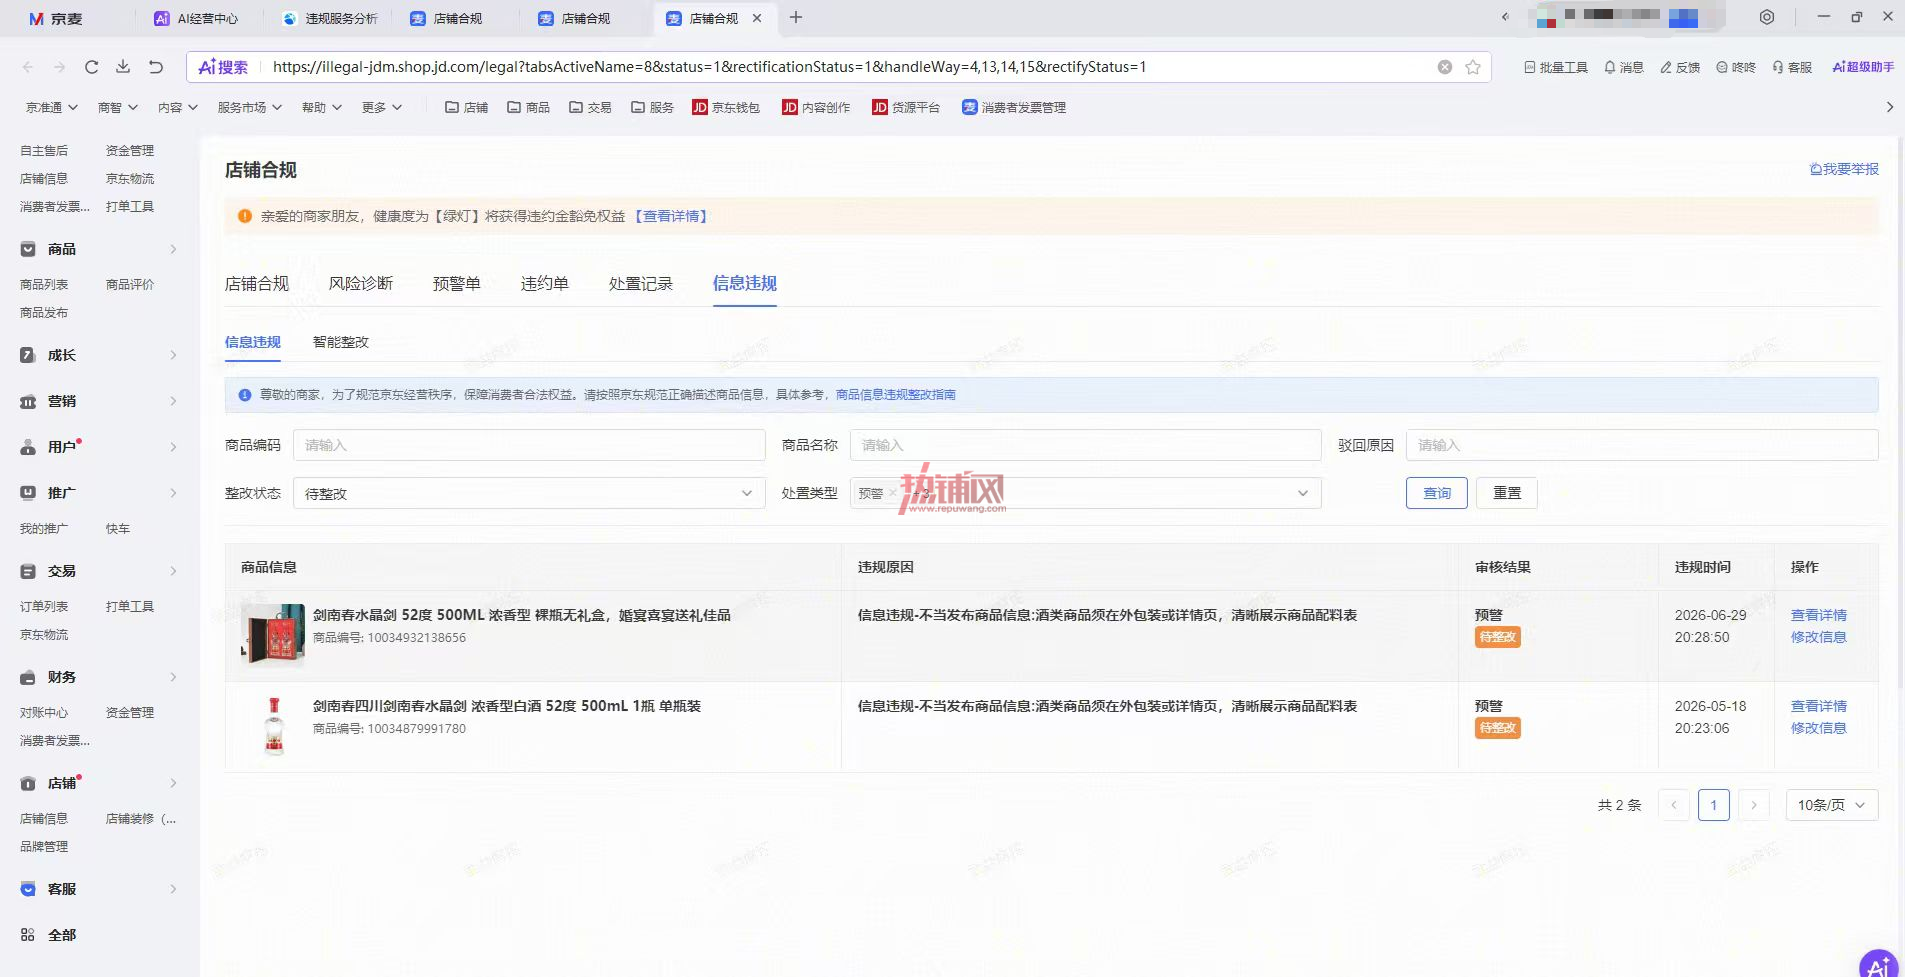Expand the 服务市场 dropdown menu
The height and width of the screenshot is (977, 1905).
pyautogui.click(x=250, y=107)
